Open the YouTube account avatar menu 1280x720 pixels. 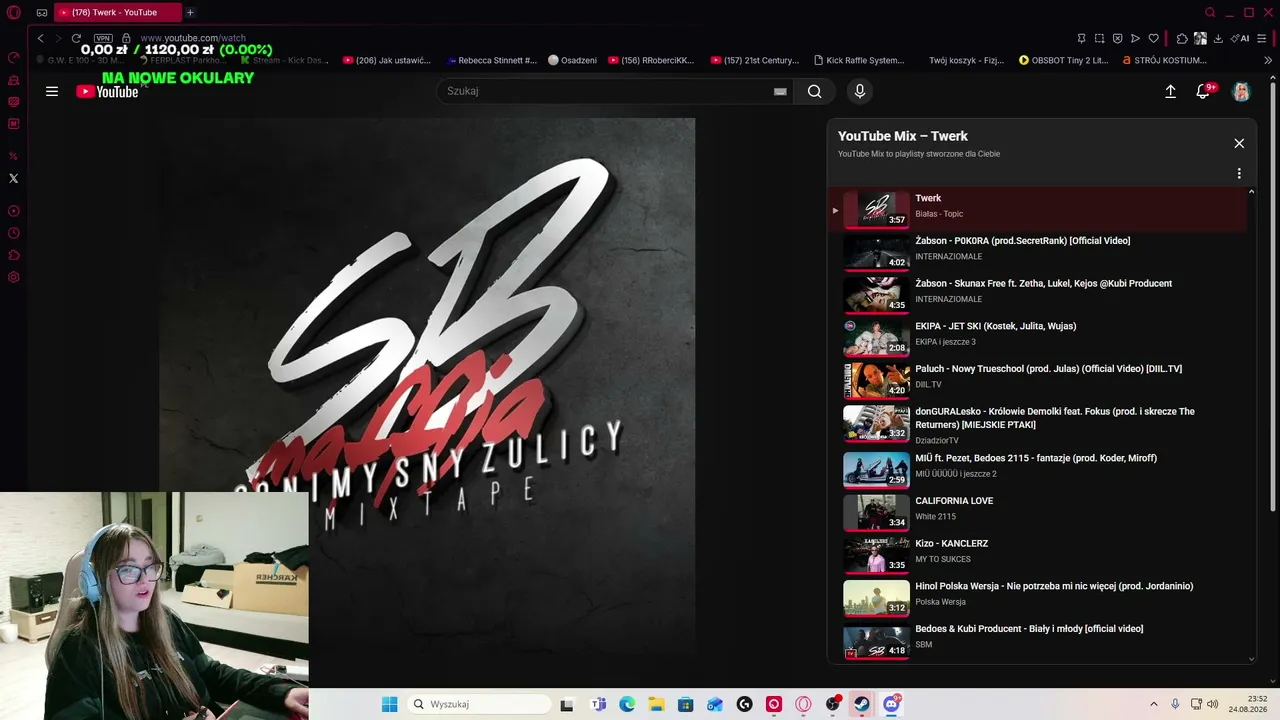coord(1241,91)
